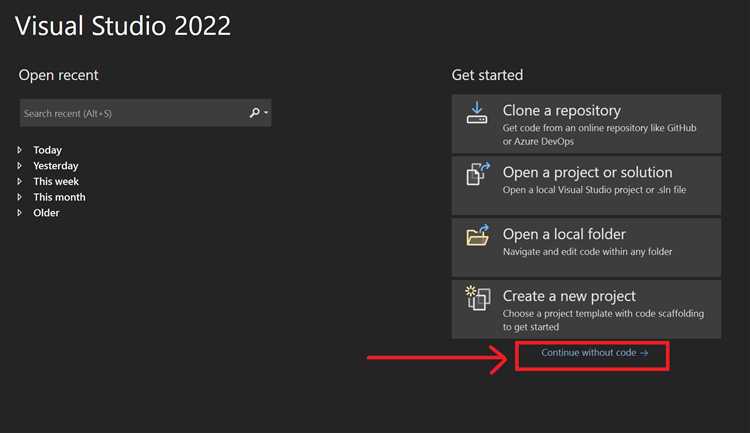
Task: Expand the This week group arrow
Action: (x=20, y=181)
